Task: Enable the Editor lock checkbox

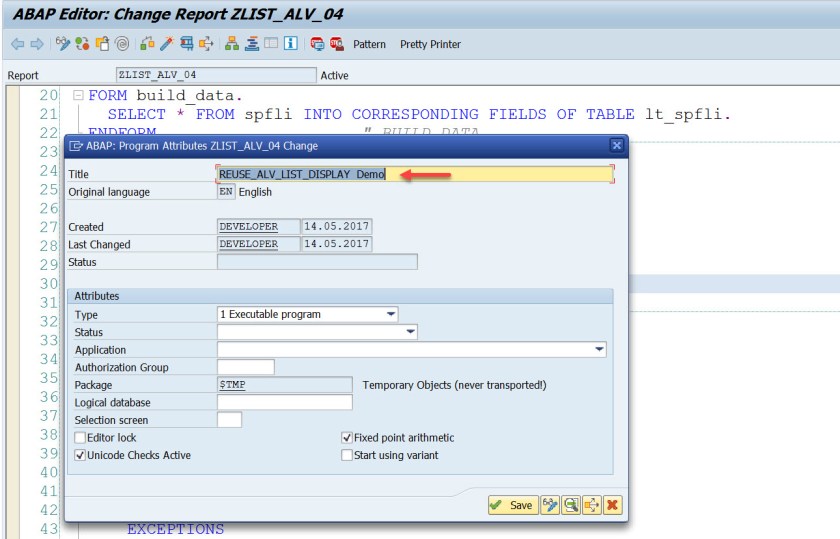Action: click(x=80, y=438)
